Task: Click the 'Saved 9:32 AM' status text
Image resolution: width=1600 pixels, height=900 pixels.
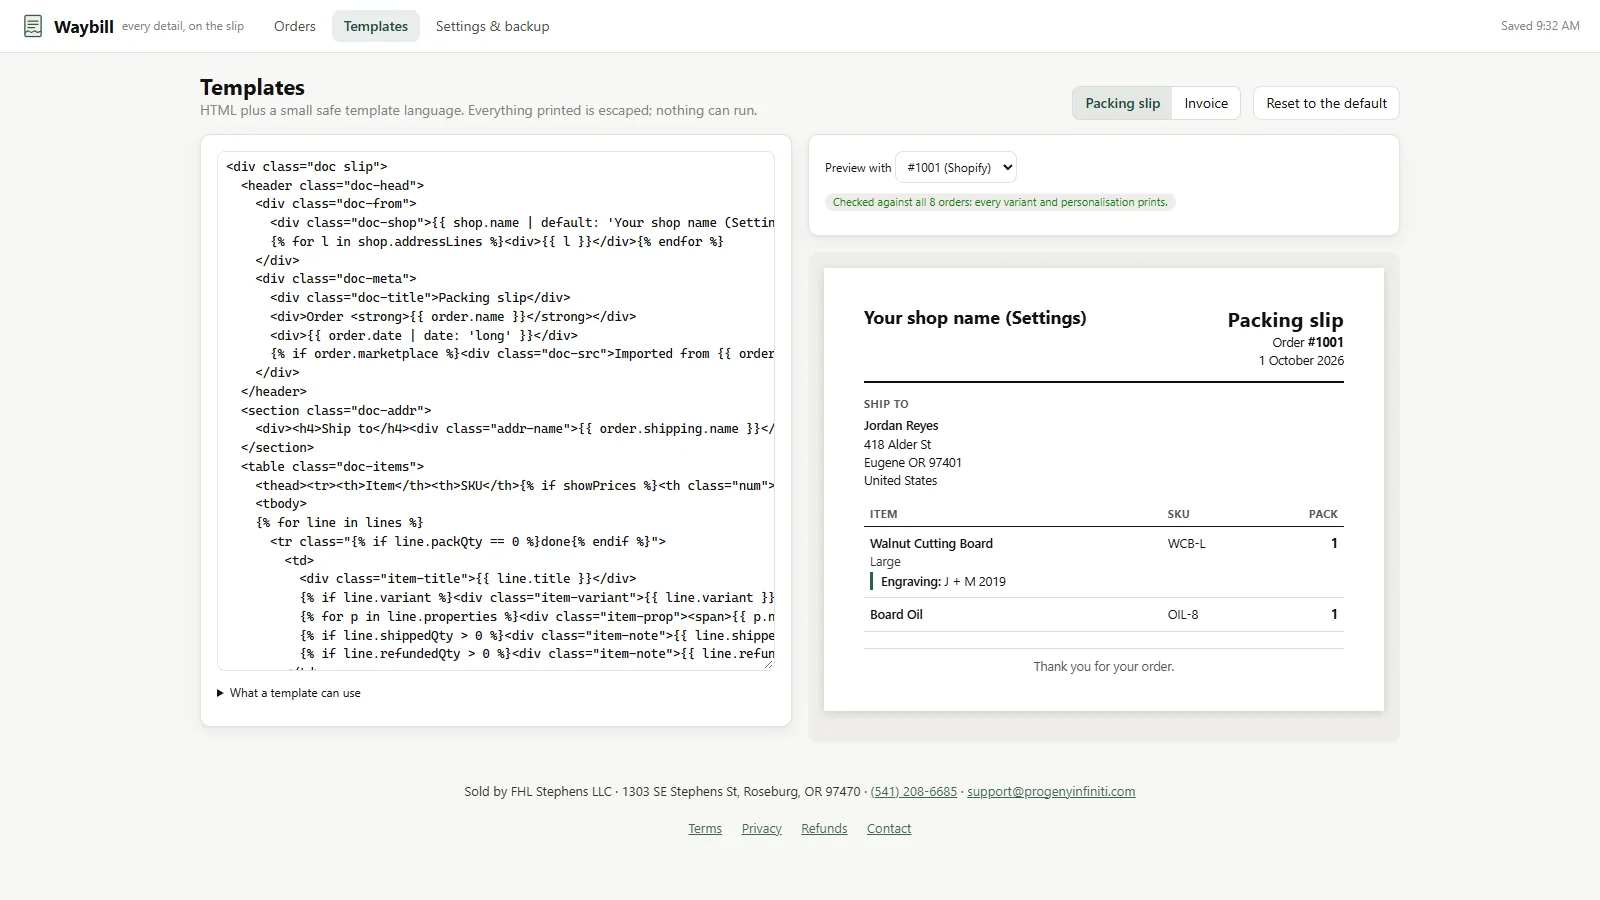Action: [1540, 26]
